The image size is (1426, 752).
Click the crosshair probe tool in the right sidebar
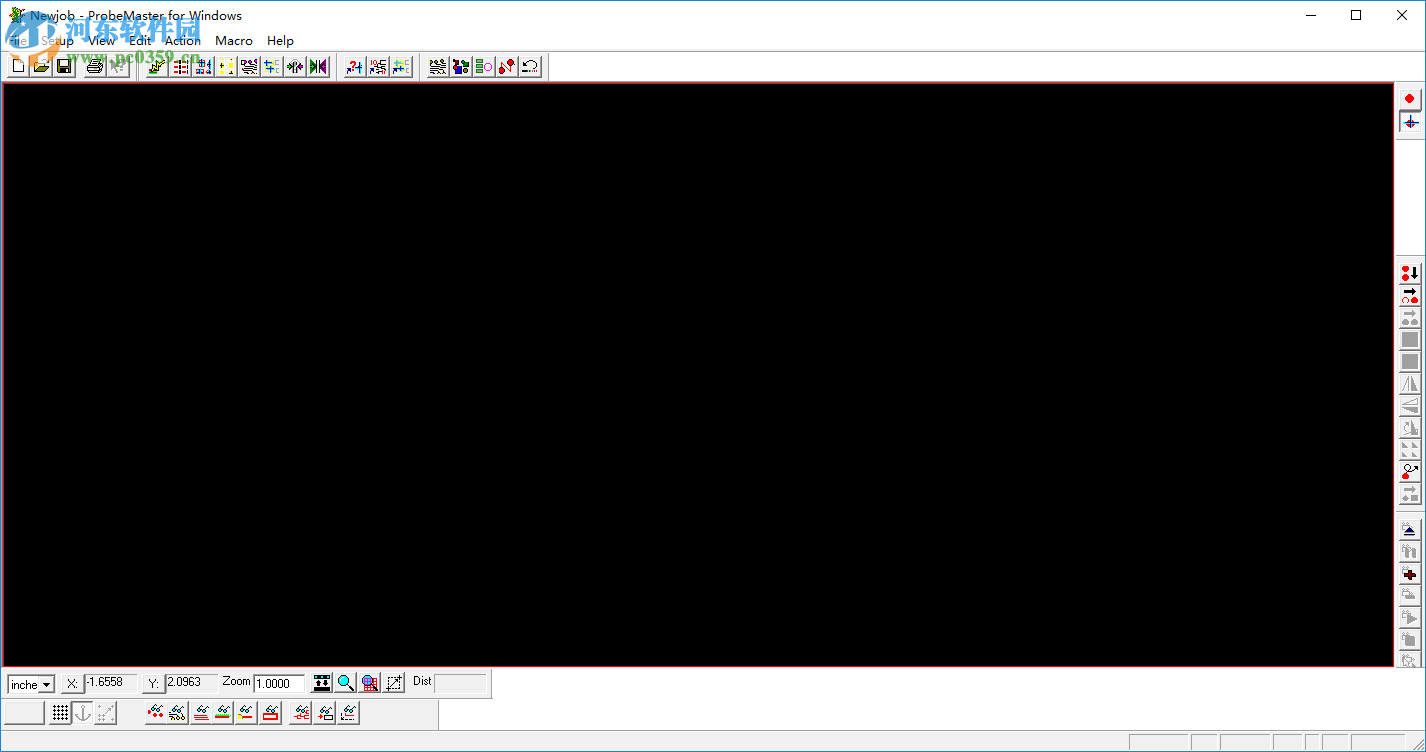tap(1409, 122)
